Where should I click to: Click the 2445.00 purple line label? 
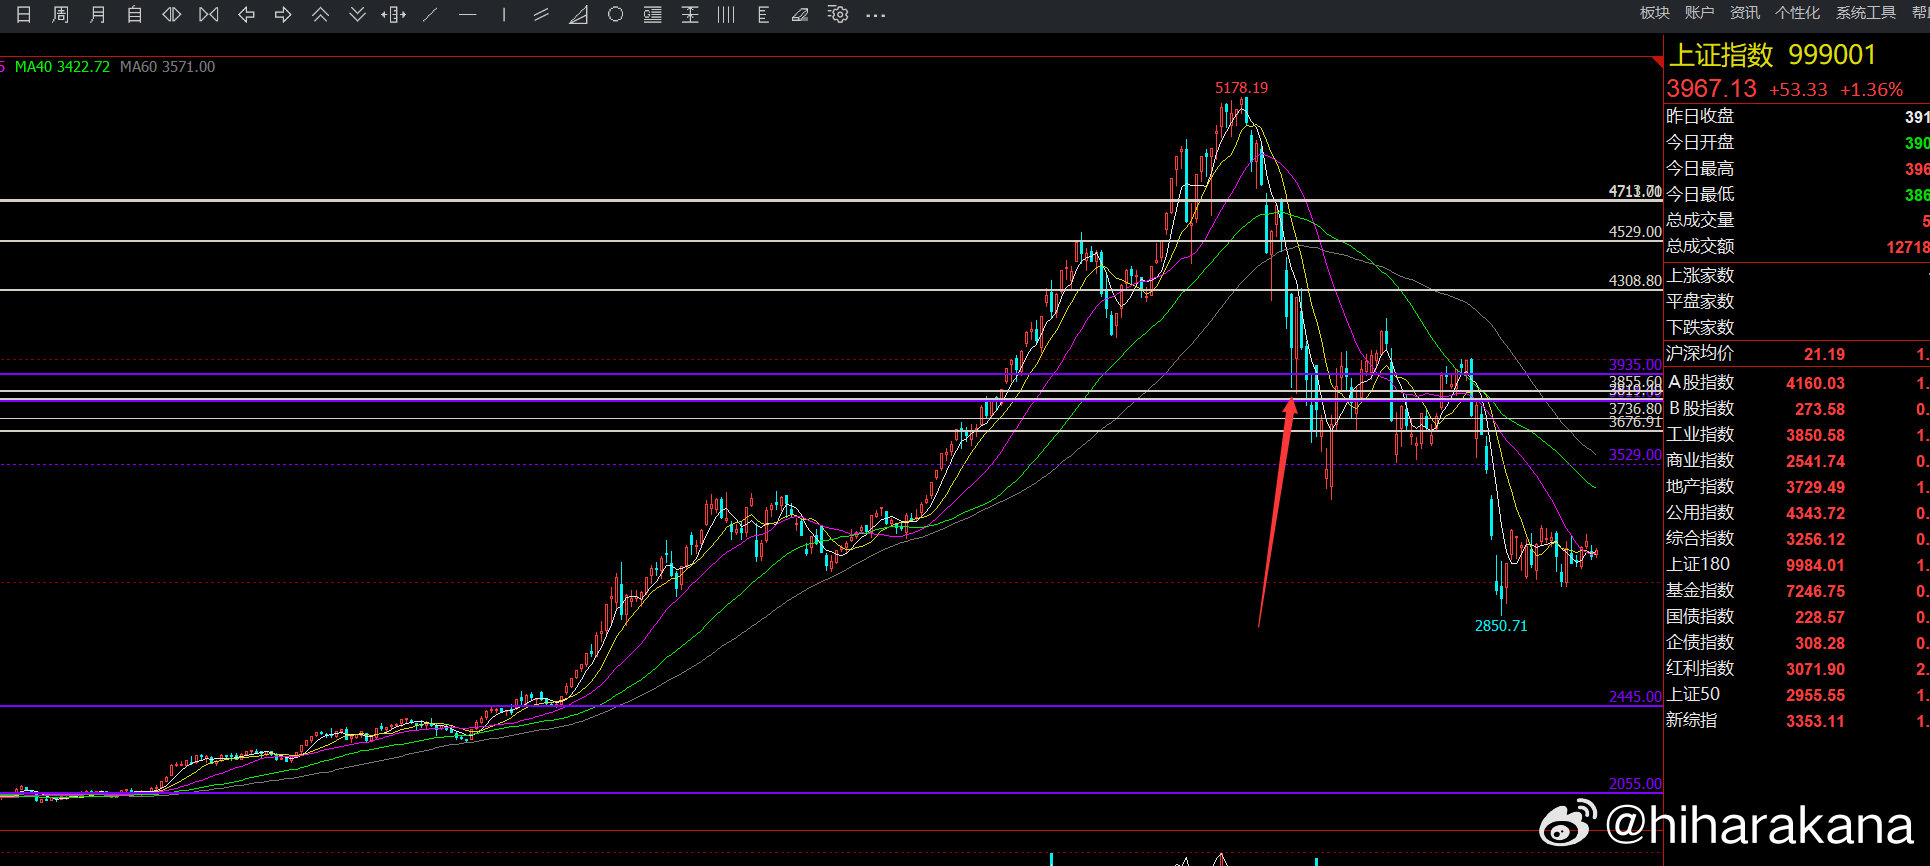point(1635,697)
